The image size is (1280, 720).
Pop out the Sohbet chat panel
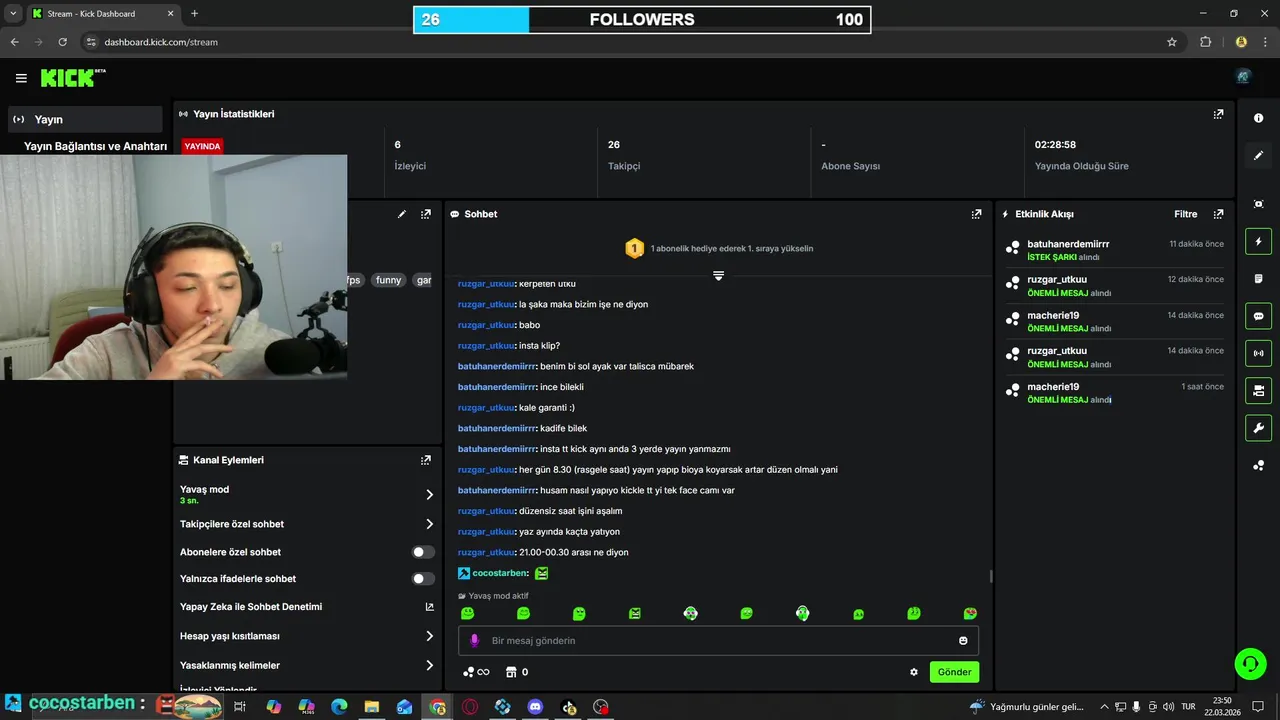976,214
